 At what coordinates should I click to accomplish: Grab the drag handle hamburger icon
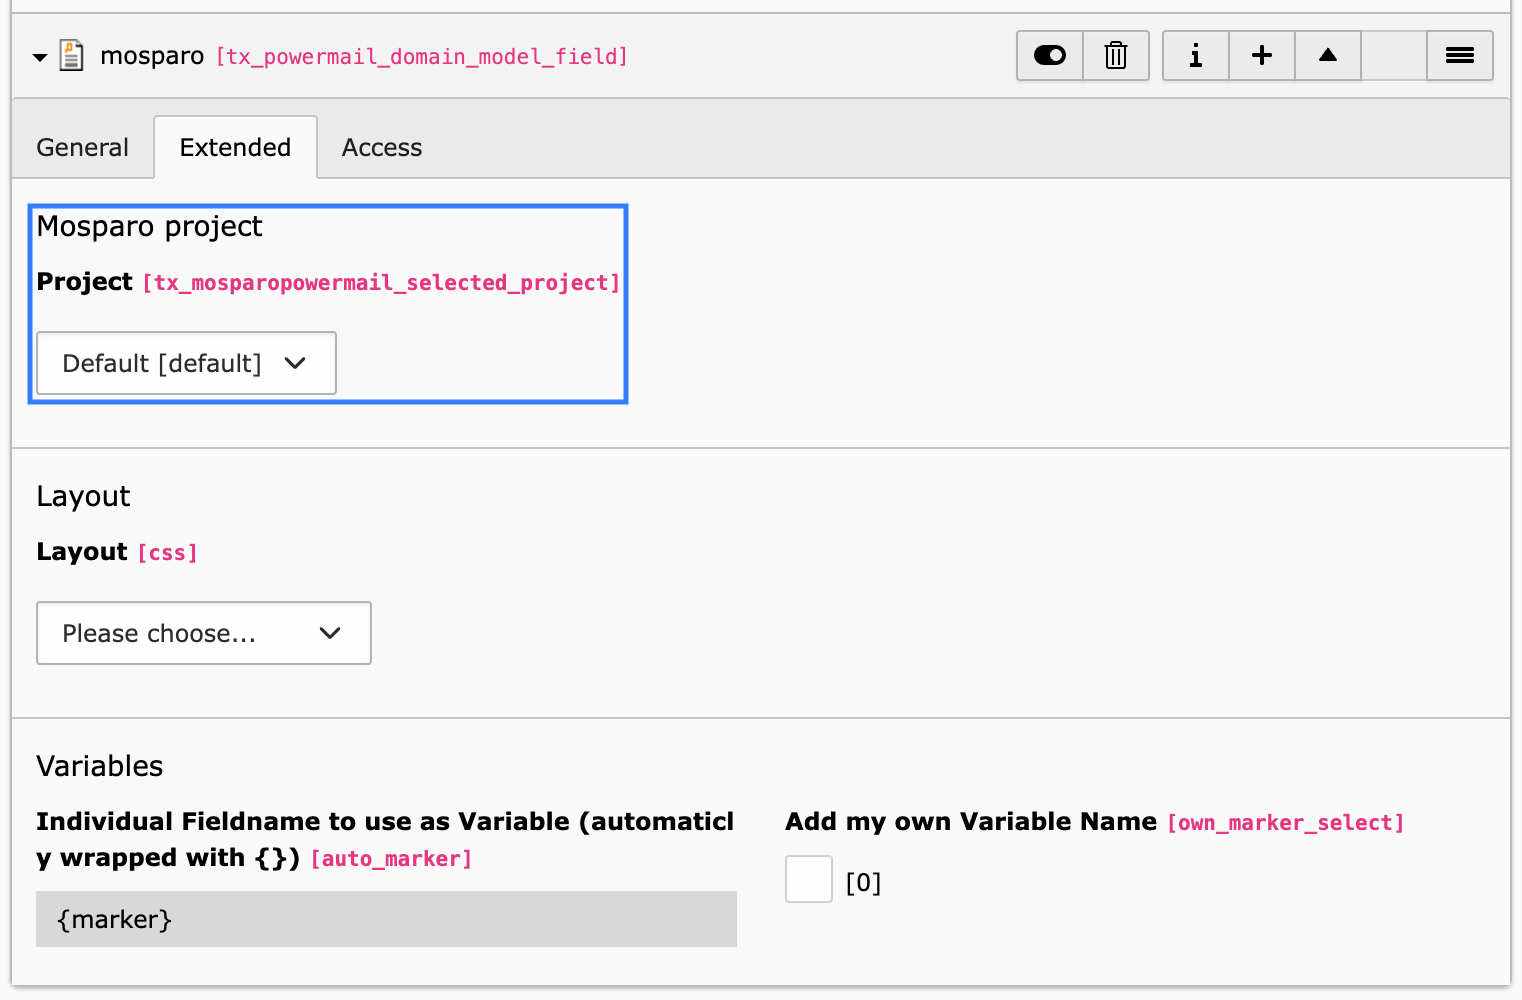point(1460,55)
